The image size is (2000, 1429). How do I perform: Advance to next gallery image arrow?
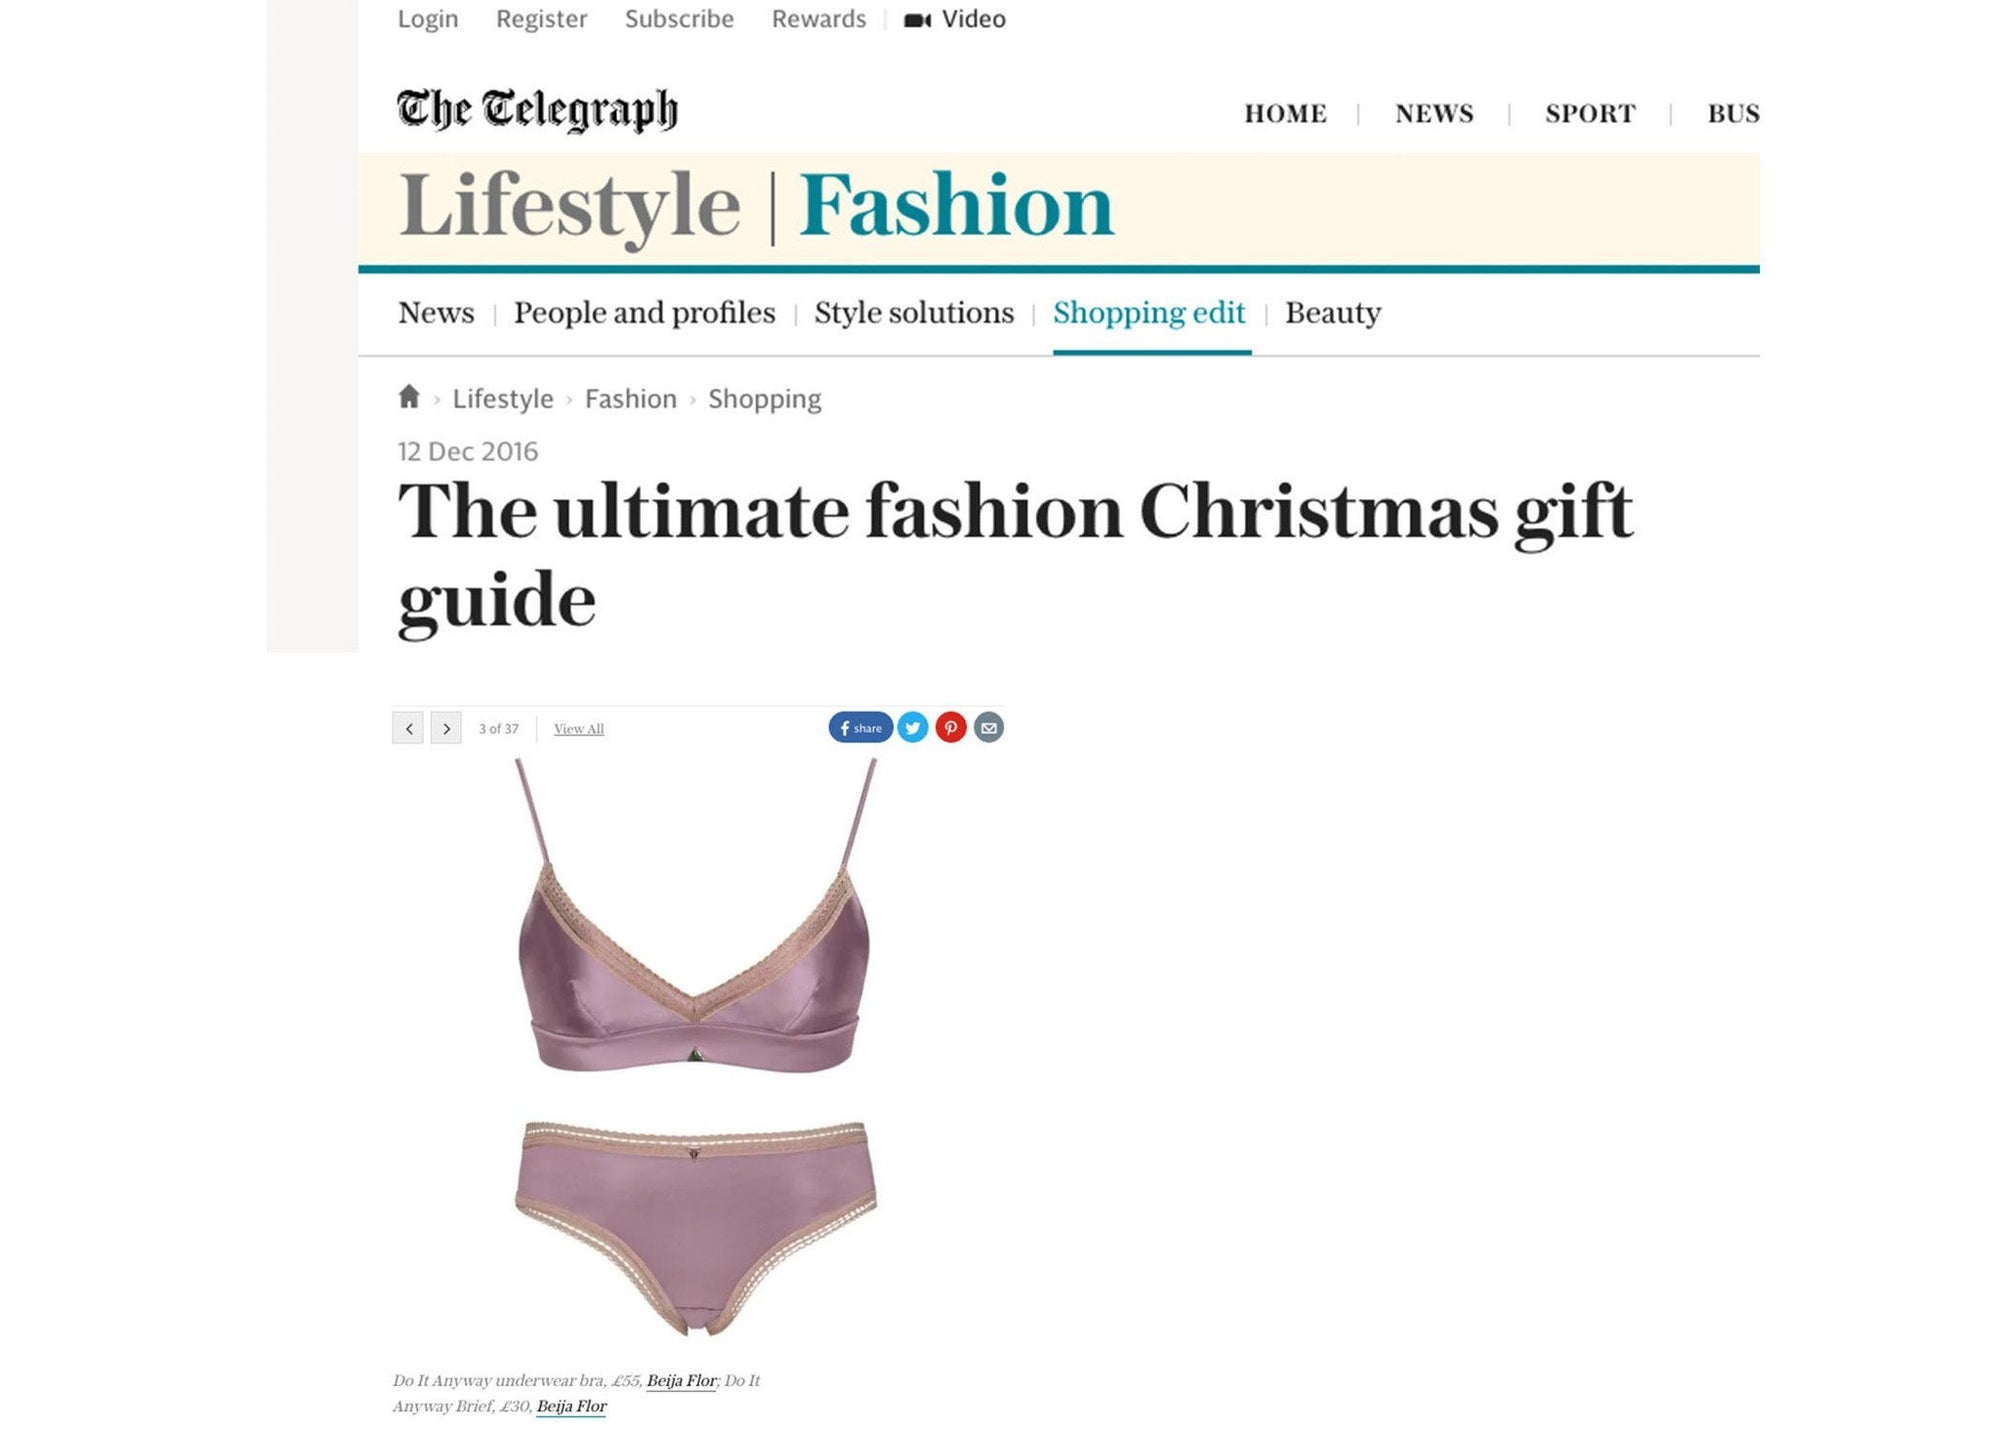pos(446,728)
